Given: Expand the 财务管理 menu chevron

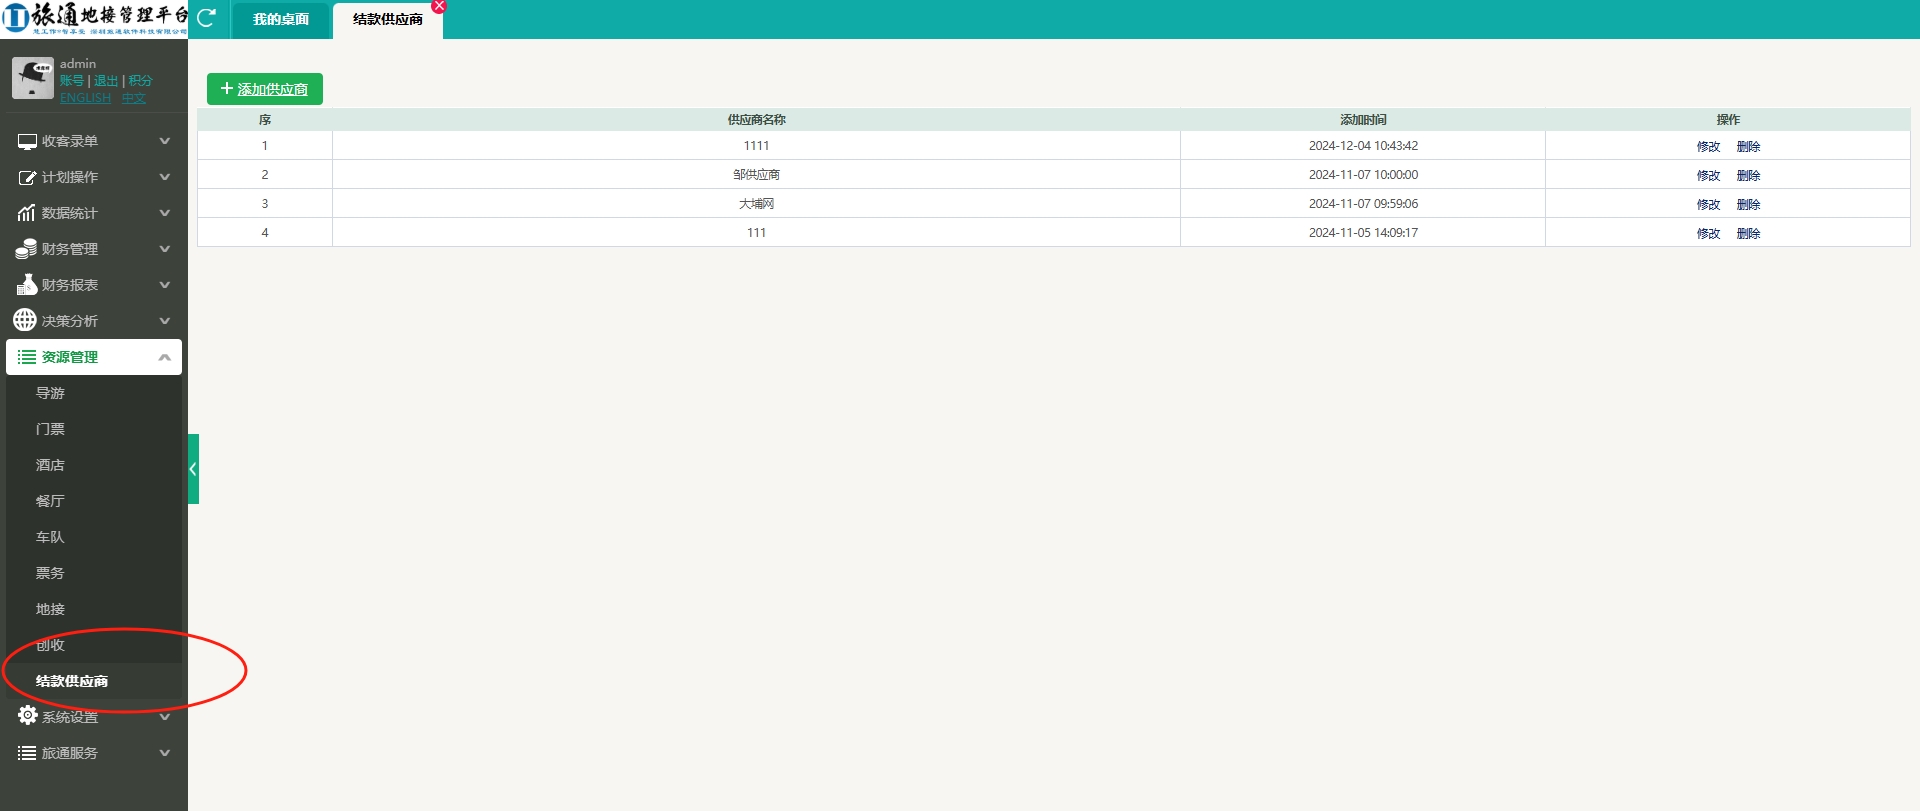Looking at the screenshot, I should (165, 249).
